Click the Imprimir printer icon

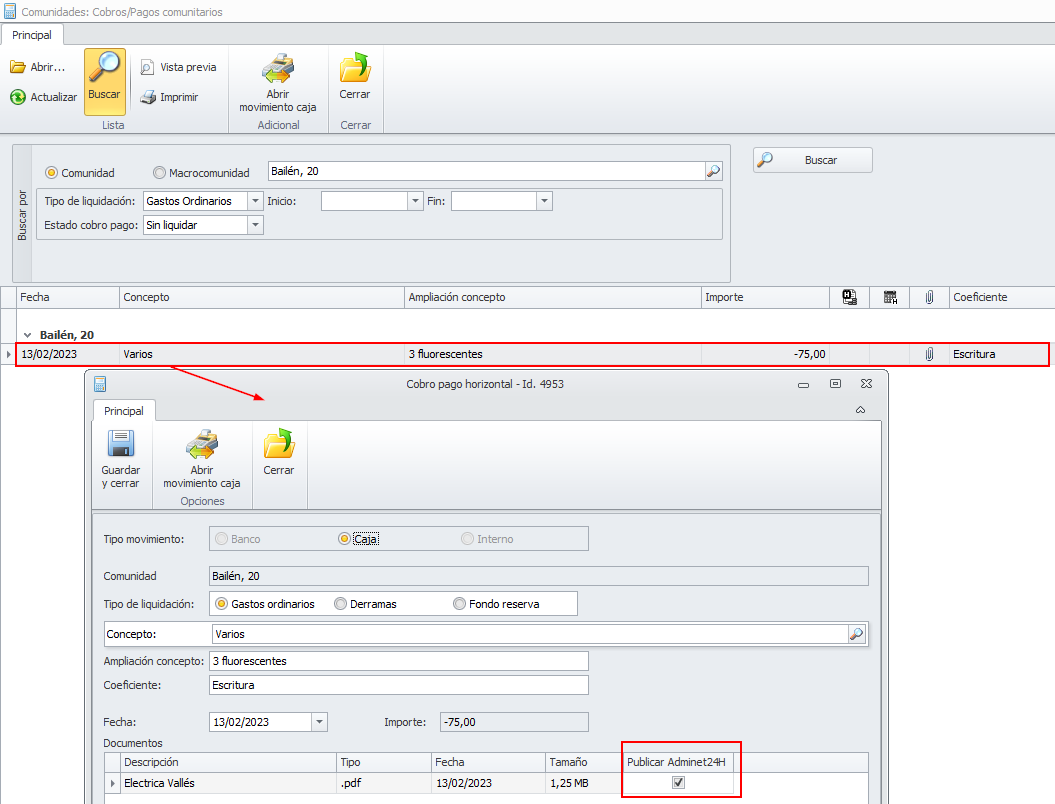click(x=147, y=97)
